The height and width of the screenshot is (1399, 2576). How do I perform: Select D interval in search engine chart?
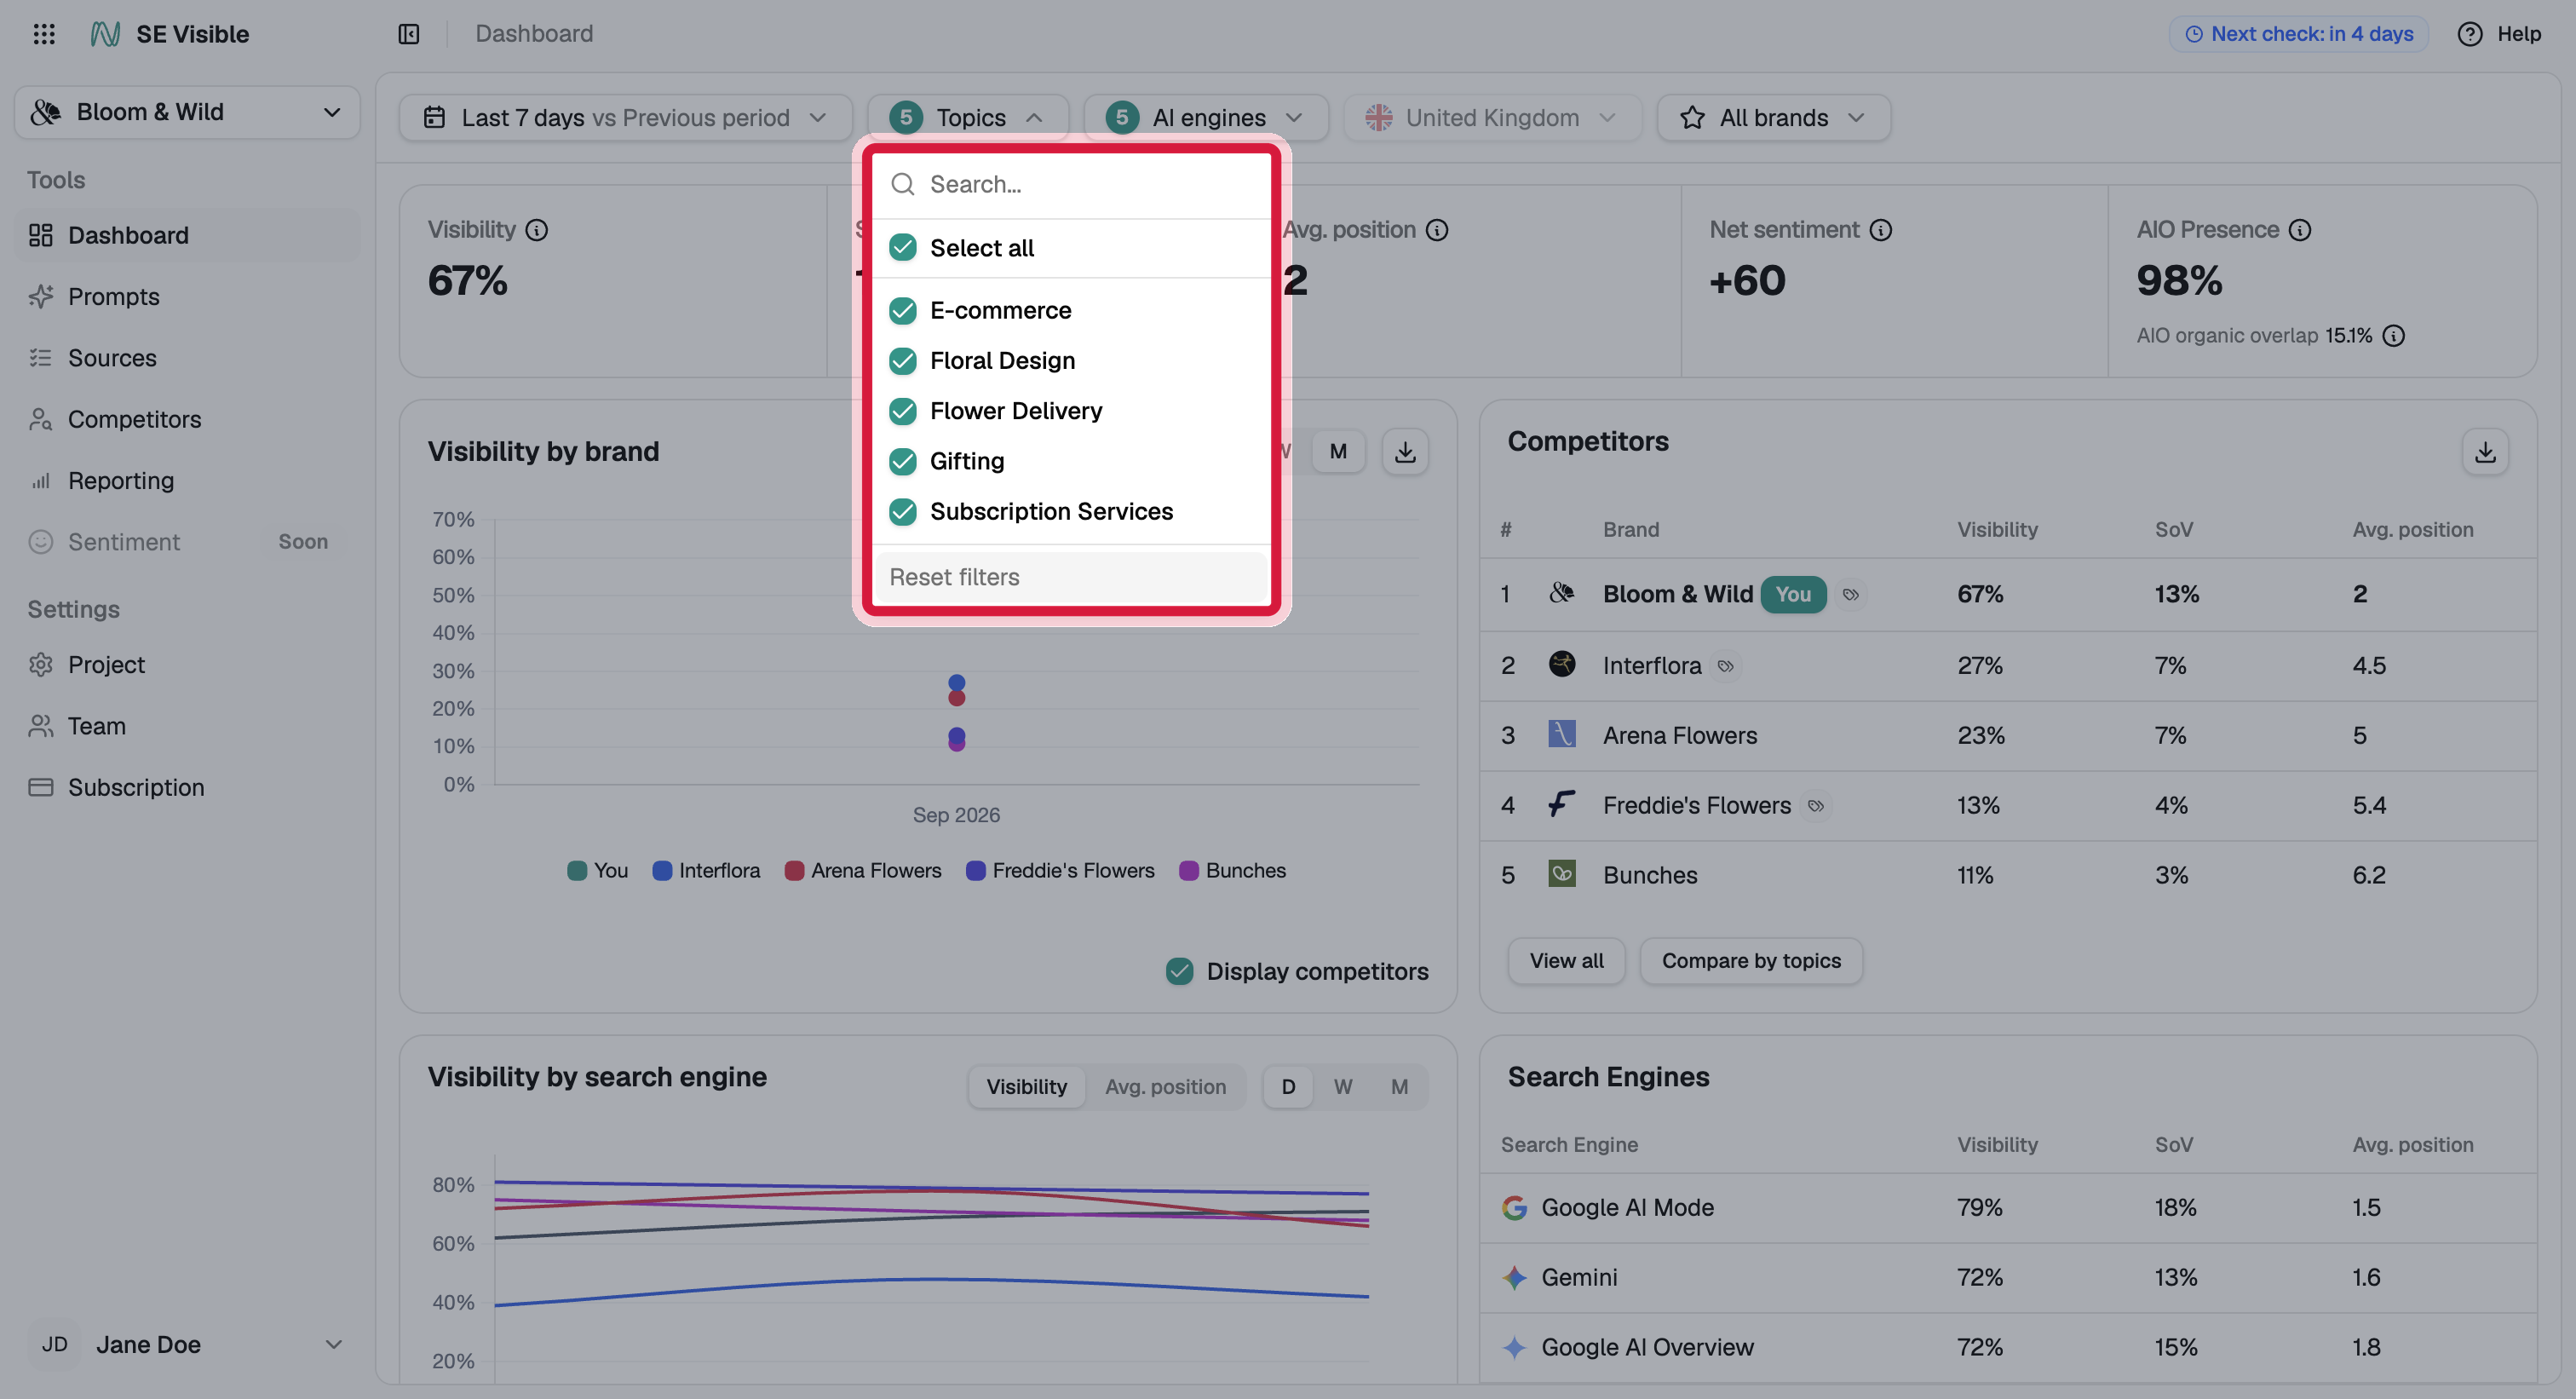1288,1087
